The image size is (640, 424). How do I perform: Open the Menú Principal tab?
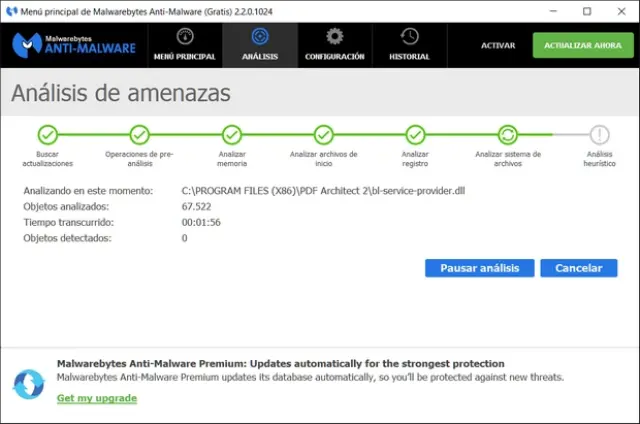tap(185, 45)
